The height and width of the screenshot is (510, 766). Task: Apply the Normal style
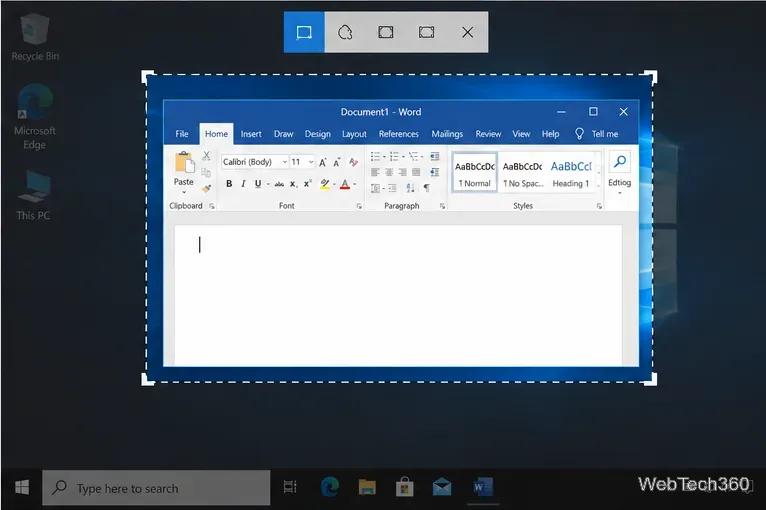coord(475,172)
